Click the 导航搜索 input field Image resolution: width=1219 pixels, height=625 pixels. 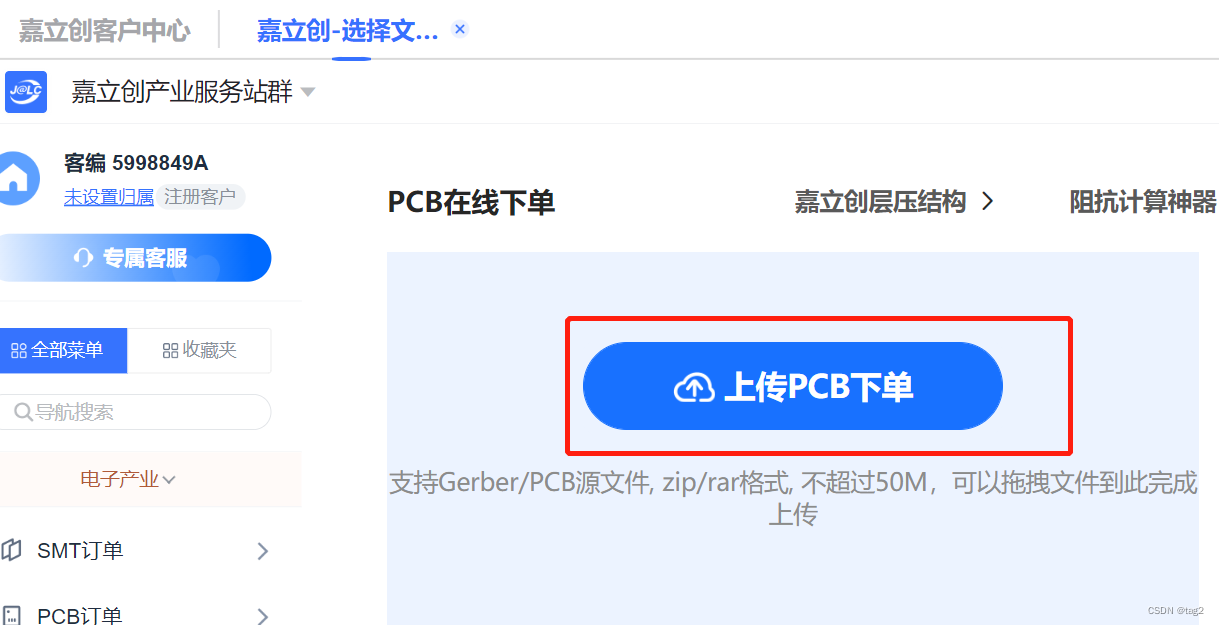coord(136,412)
